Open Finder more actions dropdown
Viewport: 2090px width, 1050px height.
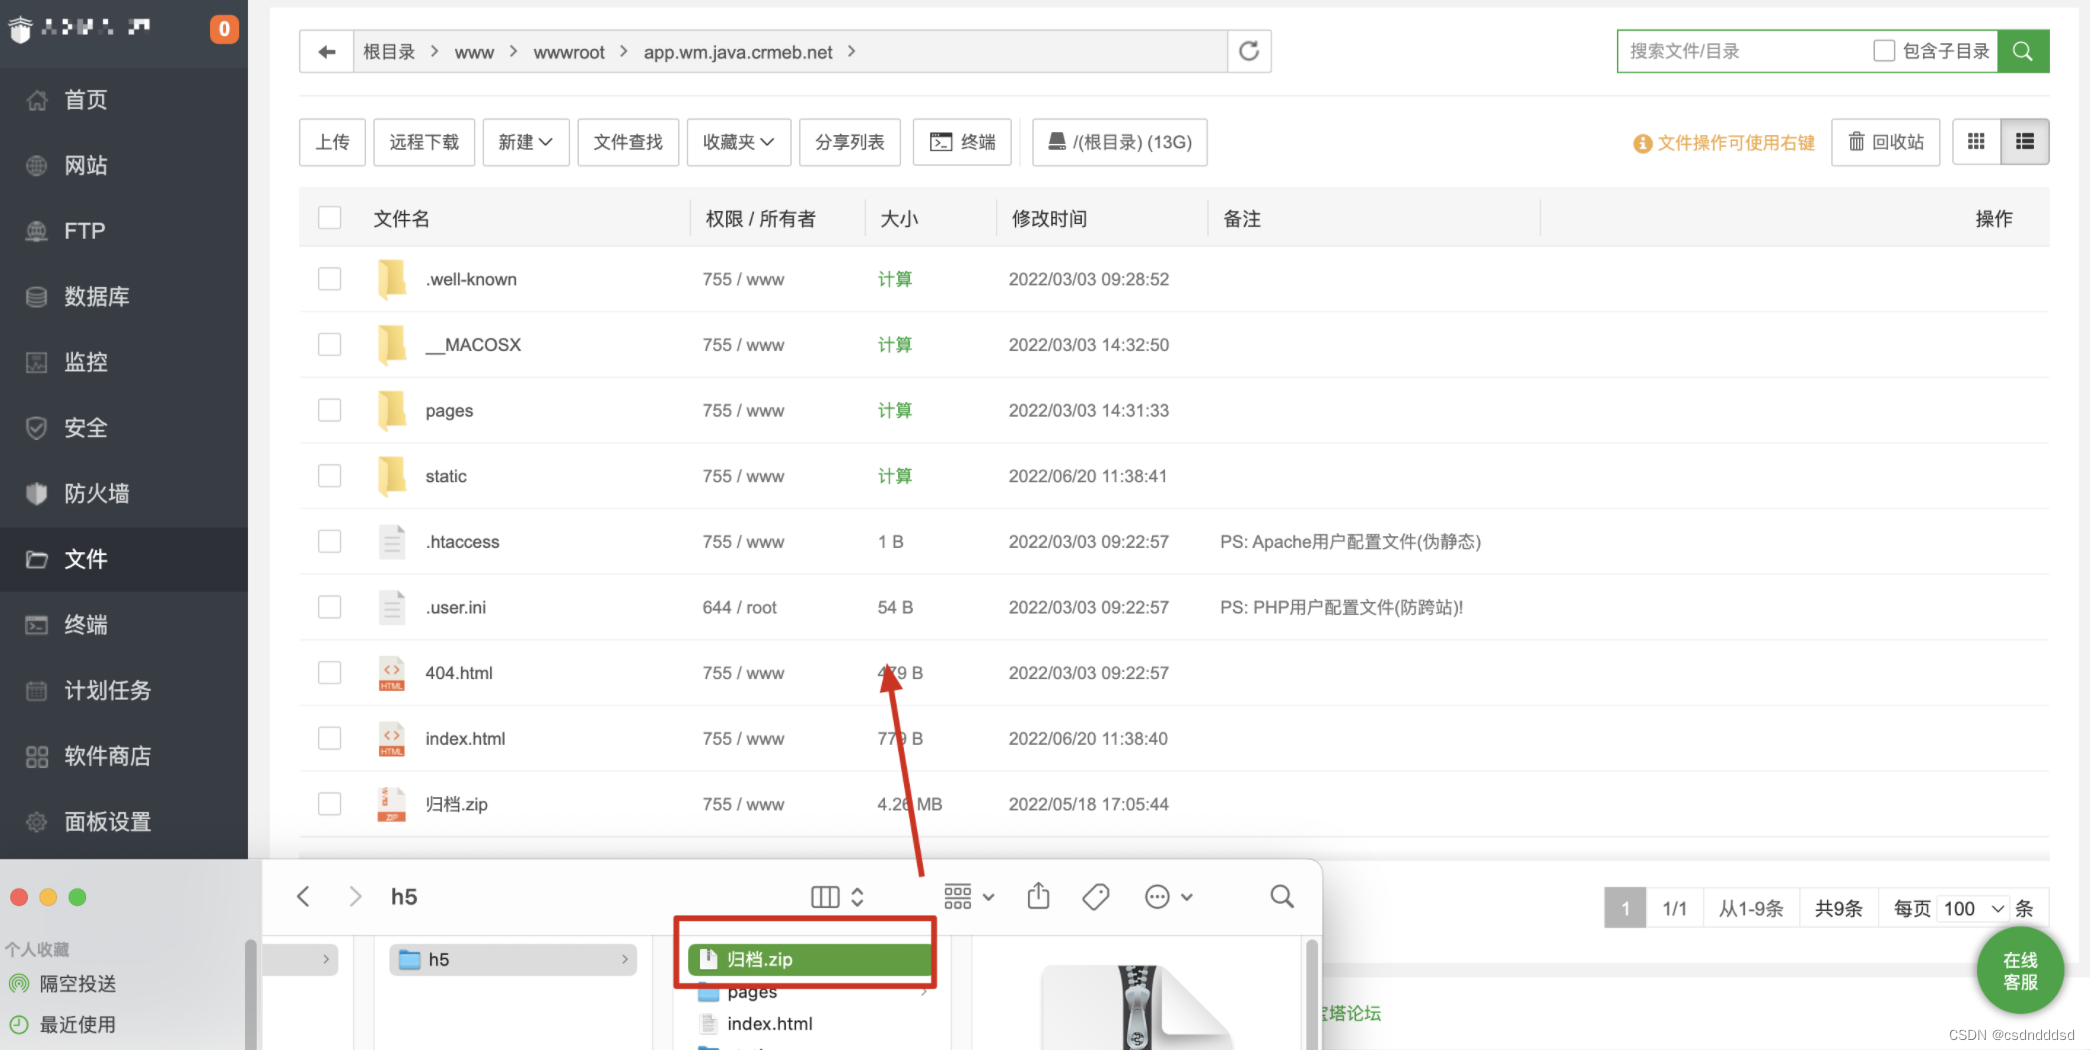point(1168,897)
